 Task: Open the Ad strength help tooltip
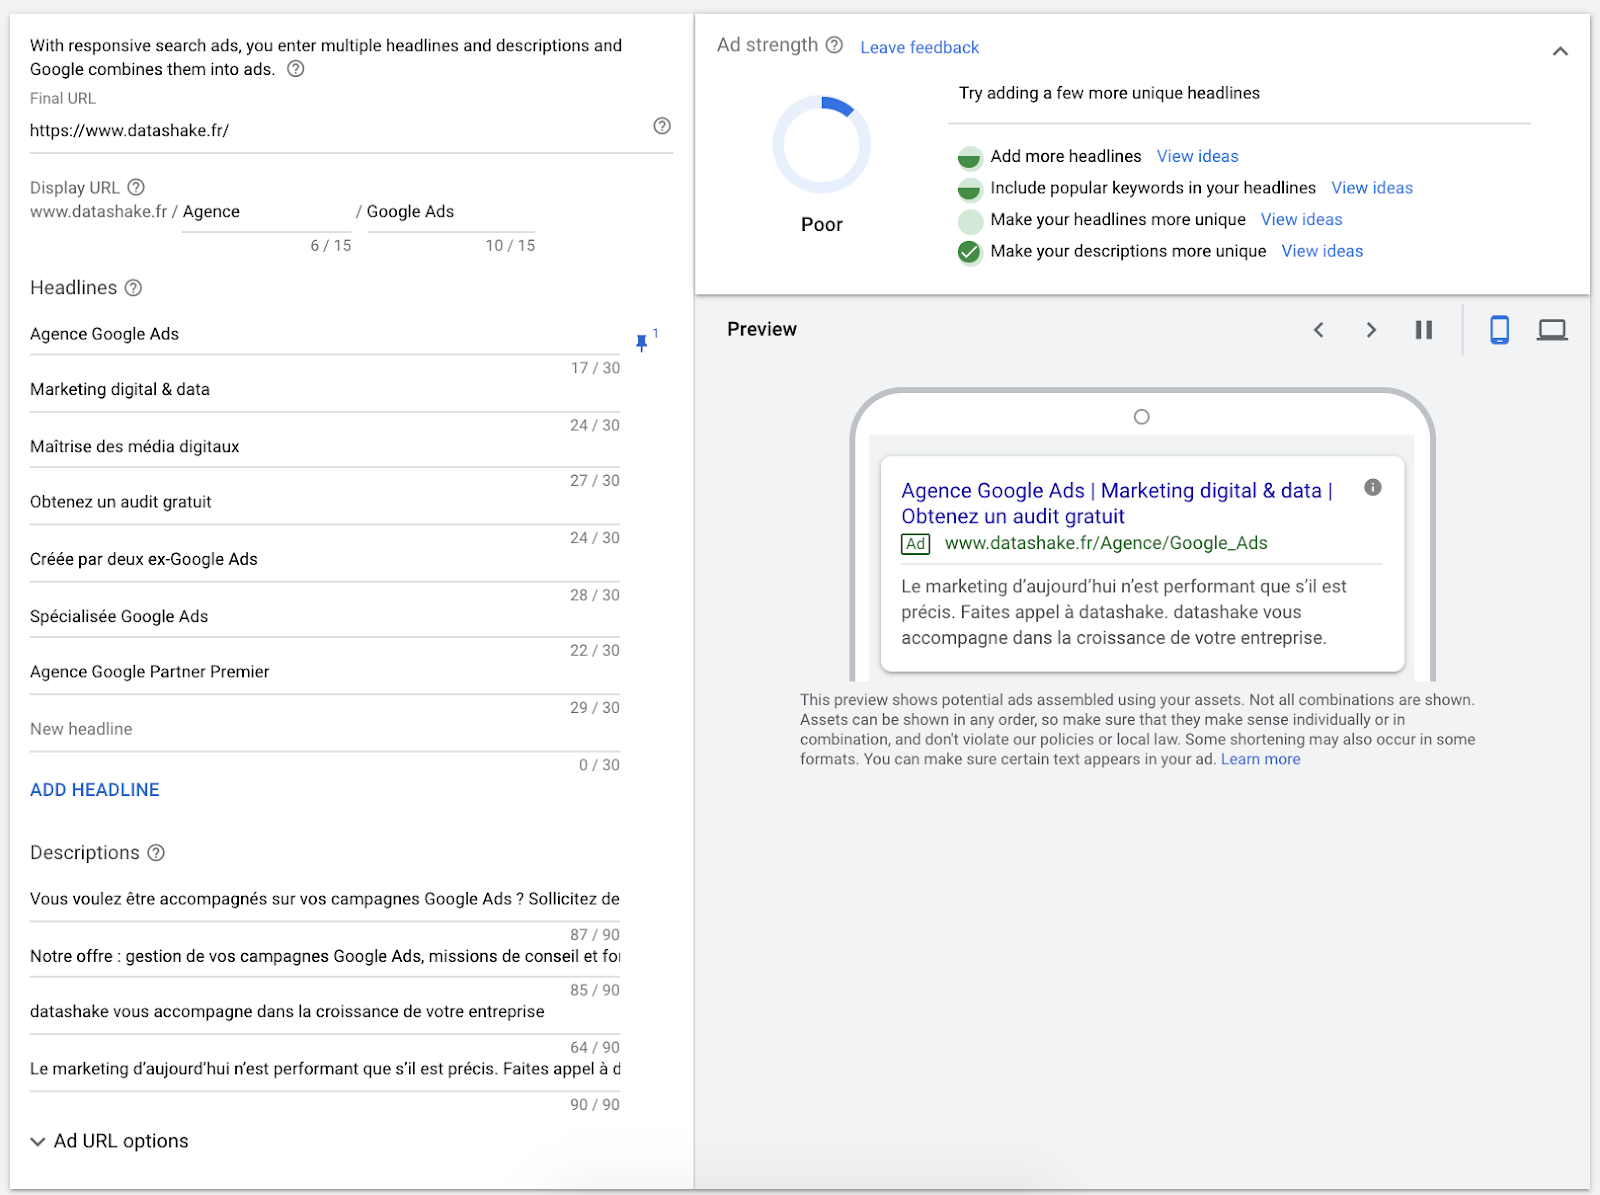[836, 44]
